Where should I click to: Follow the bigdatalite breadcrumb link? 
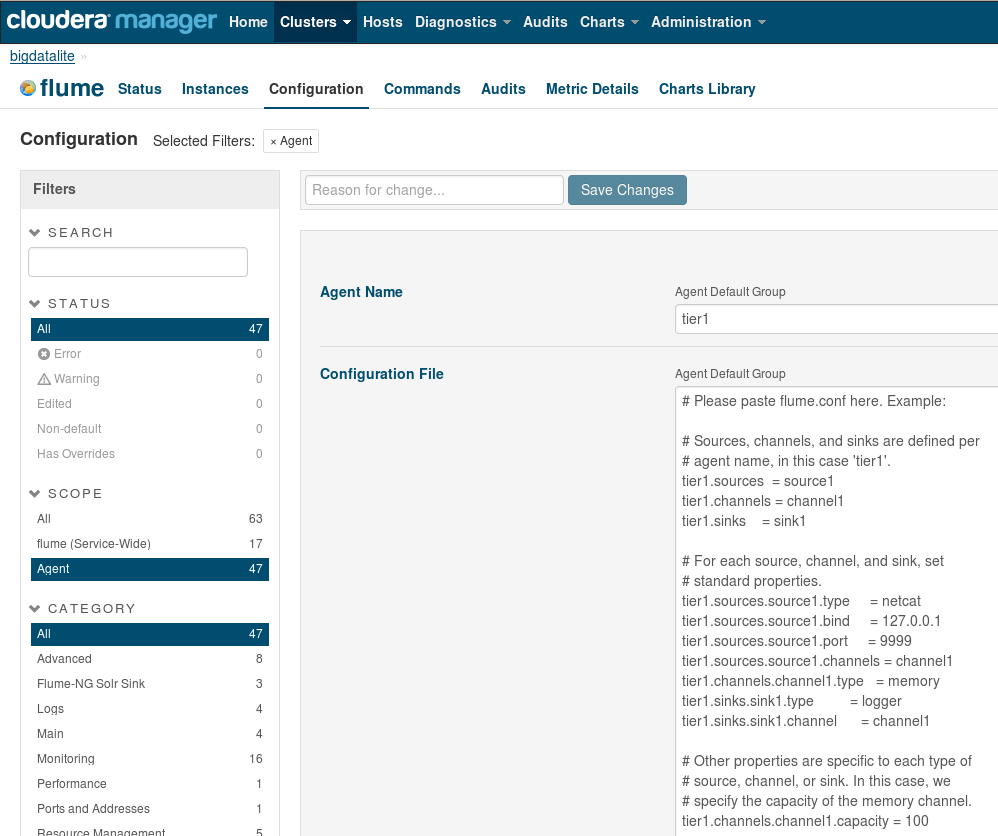[42, 56]
